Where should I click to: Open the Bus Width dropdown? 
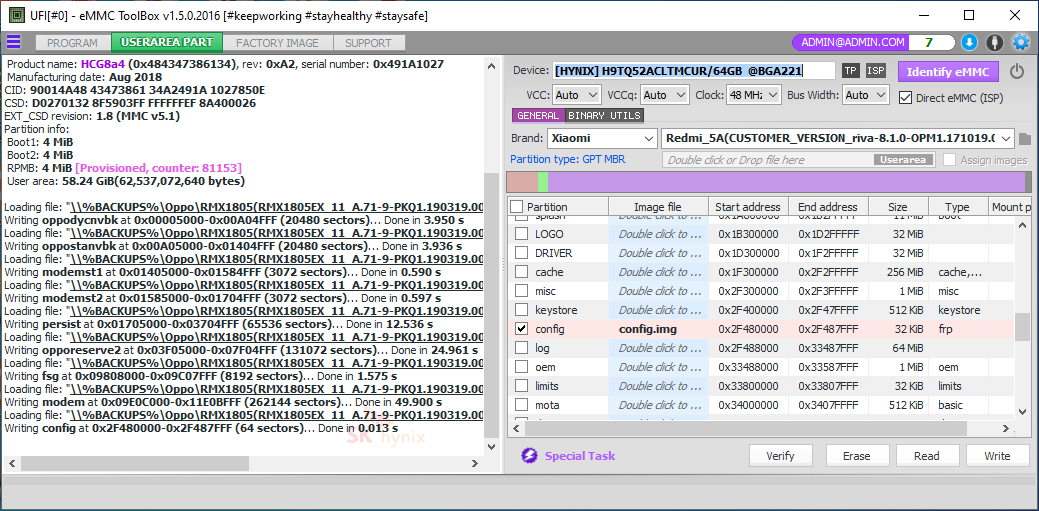(x=865, y=95)
